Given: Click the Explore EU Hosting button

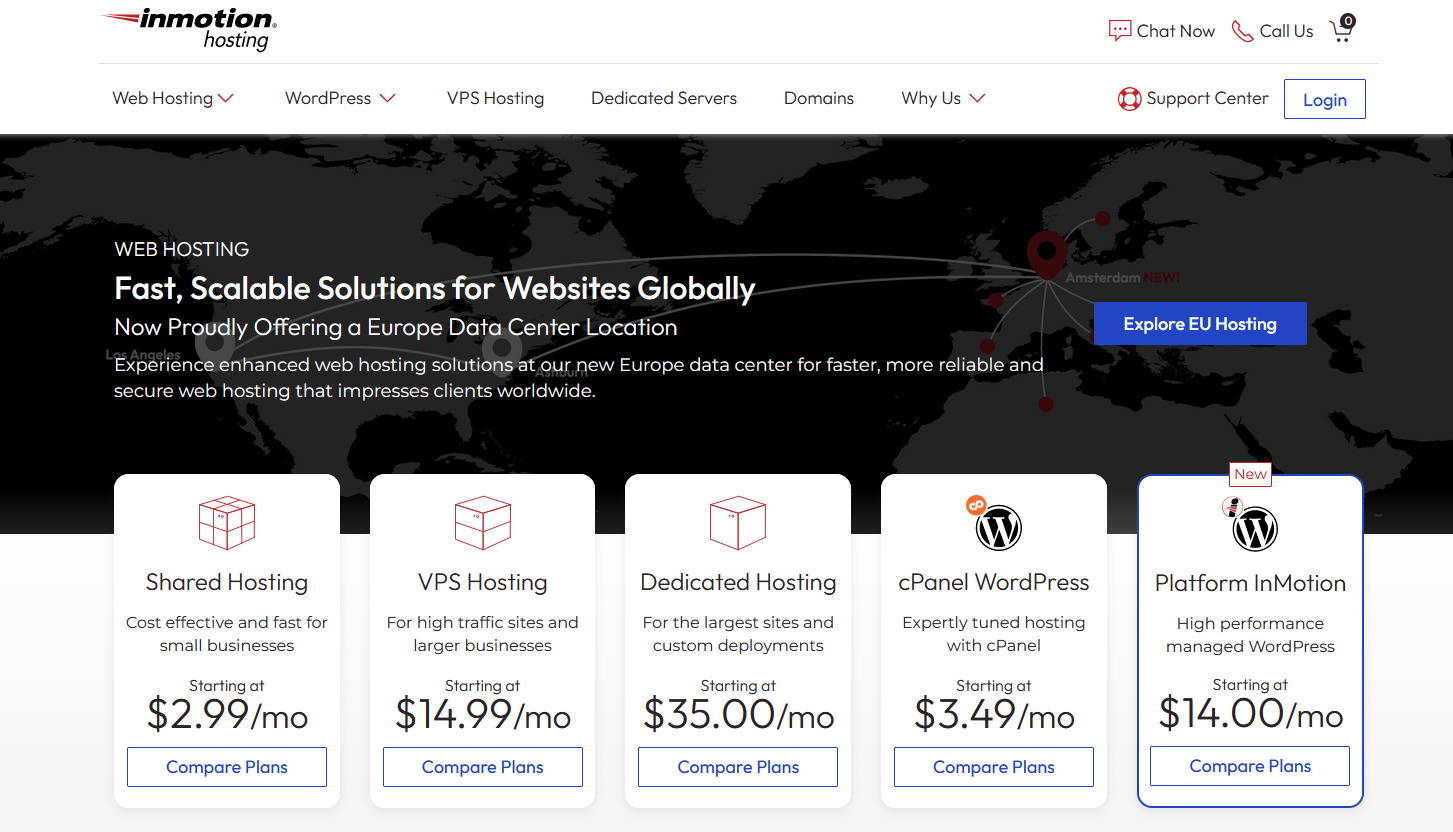Looking at the screenshot, I should 1199,323.
